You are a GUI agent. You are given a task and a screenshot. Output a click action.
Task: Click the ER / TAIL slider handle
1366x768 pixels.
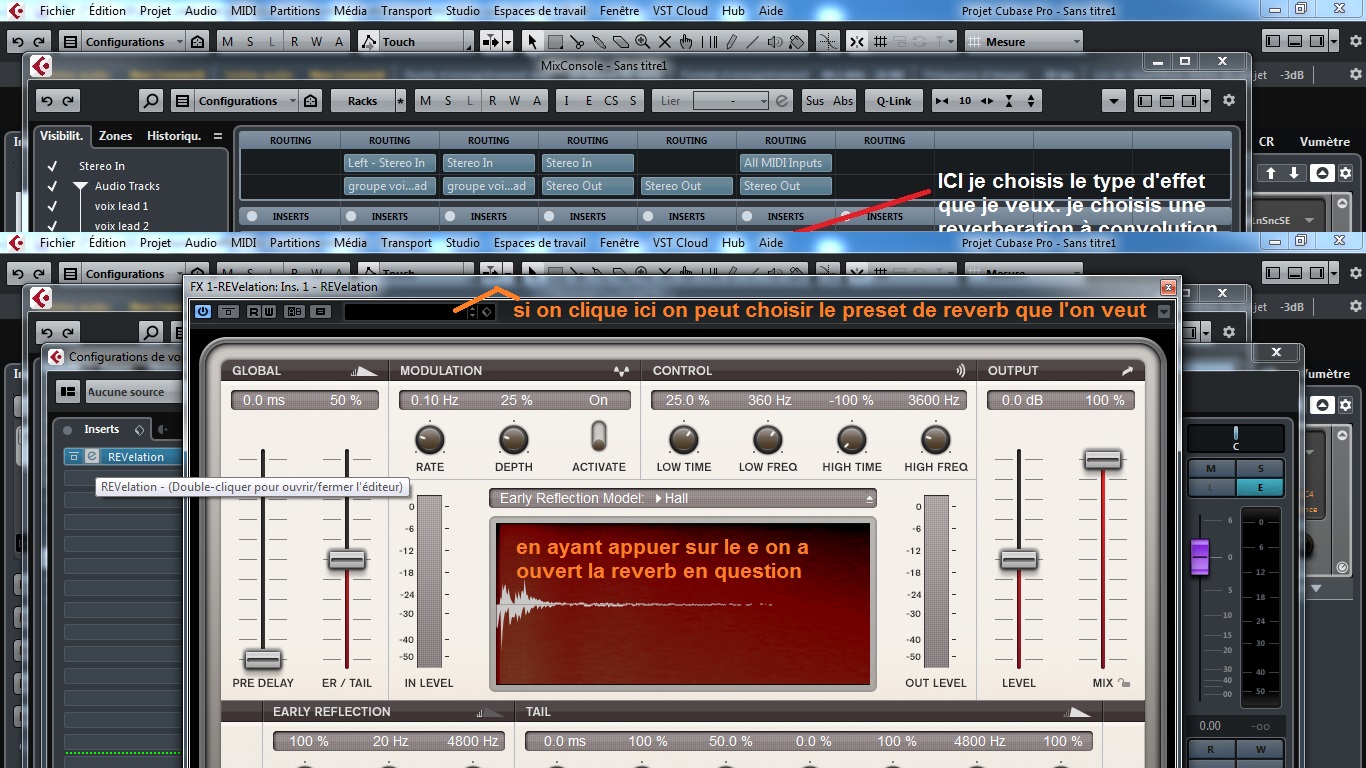(347, 560)
